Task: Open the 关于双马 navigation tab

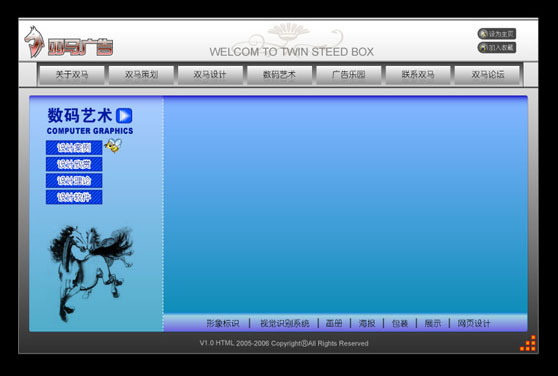Action: pos(72,75)
